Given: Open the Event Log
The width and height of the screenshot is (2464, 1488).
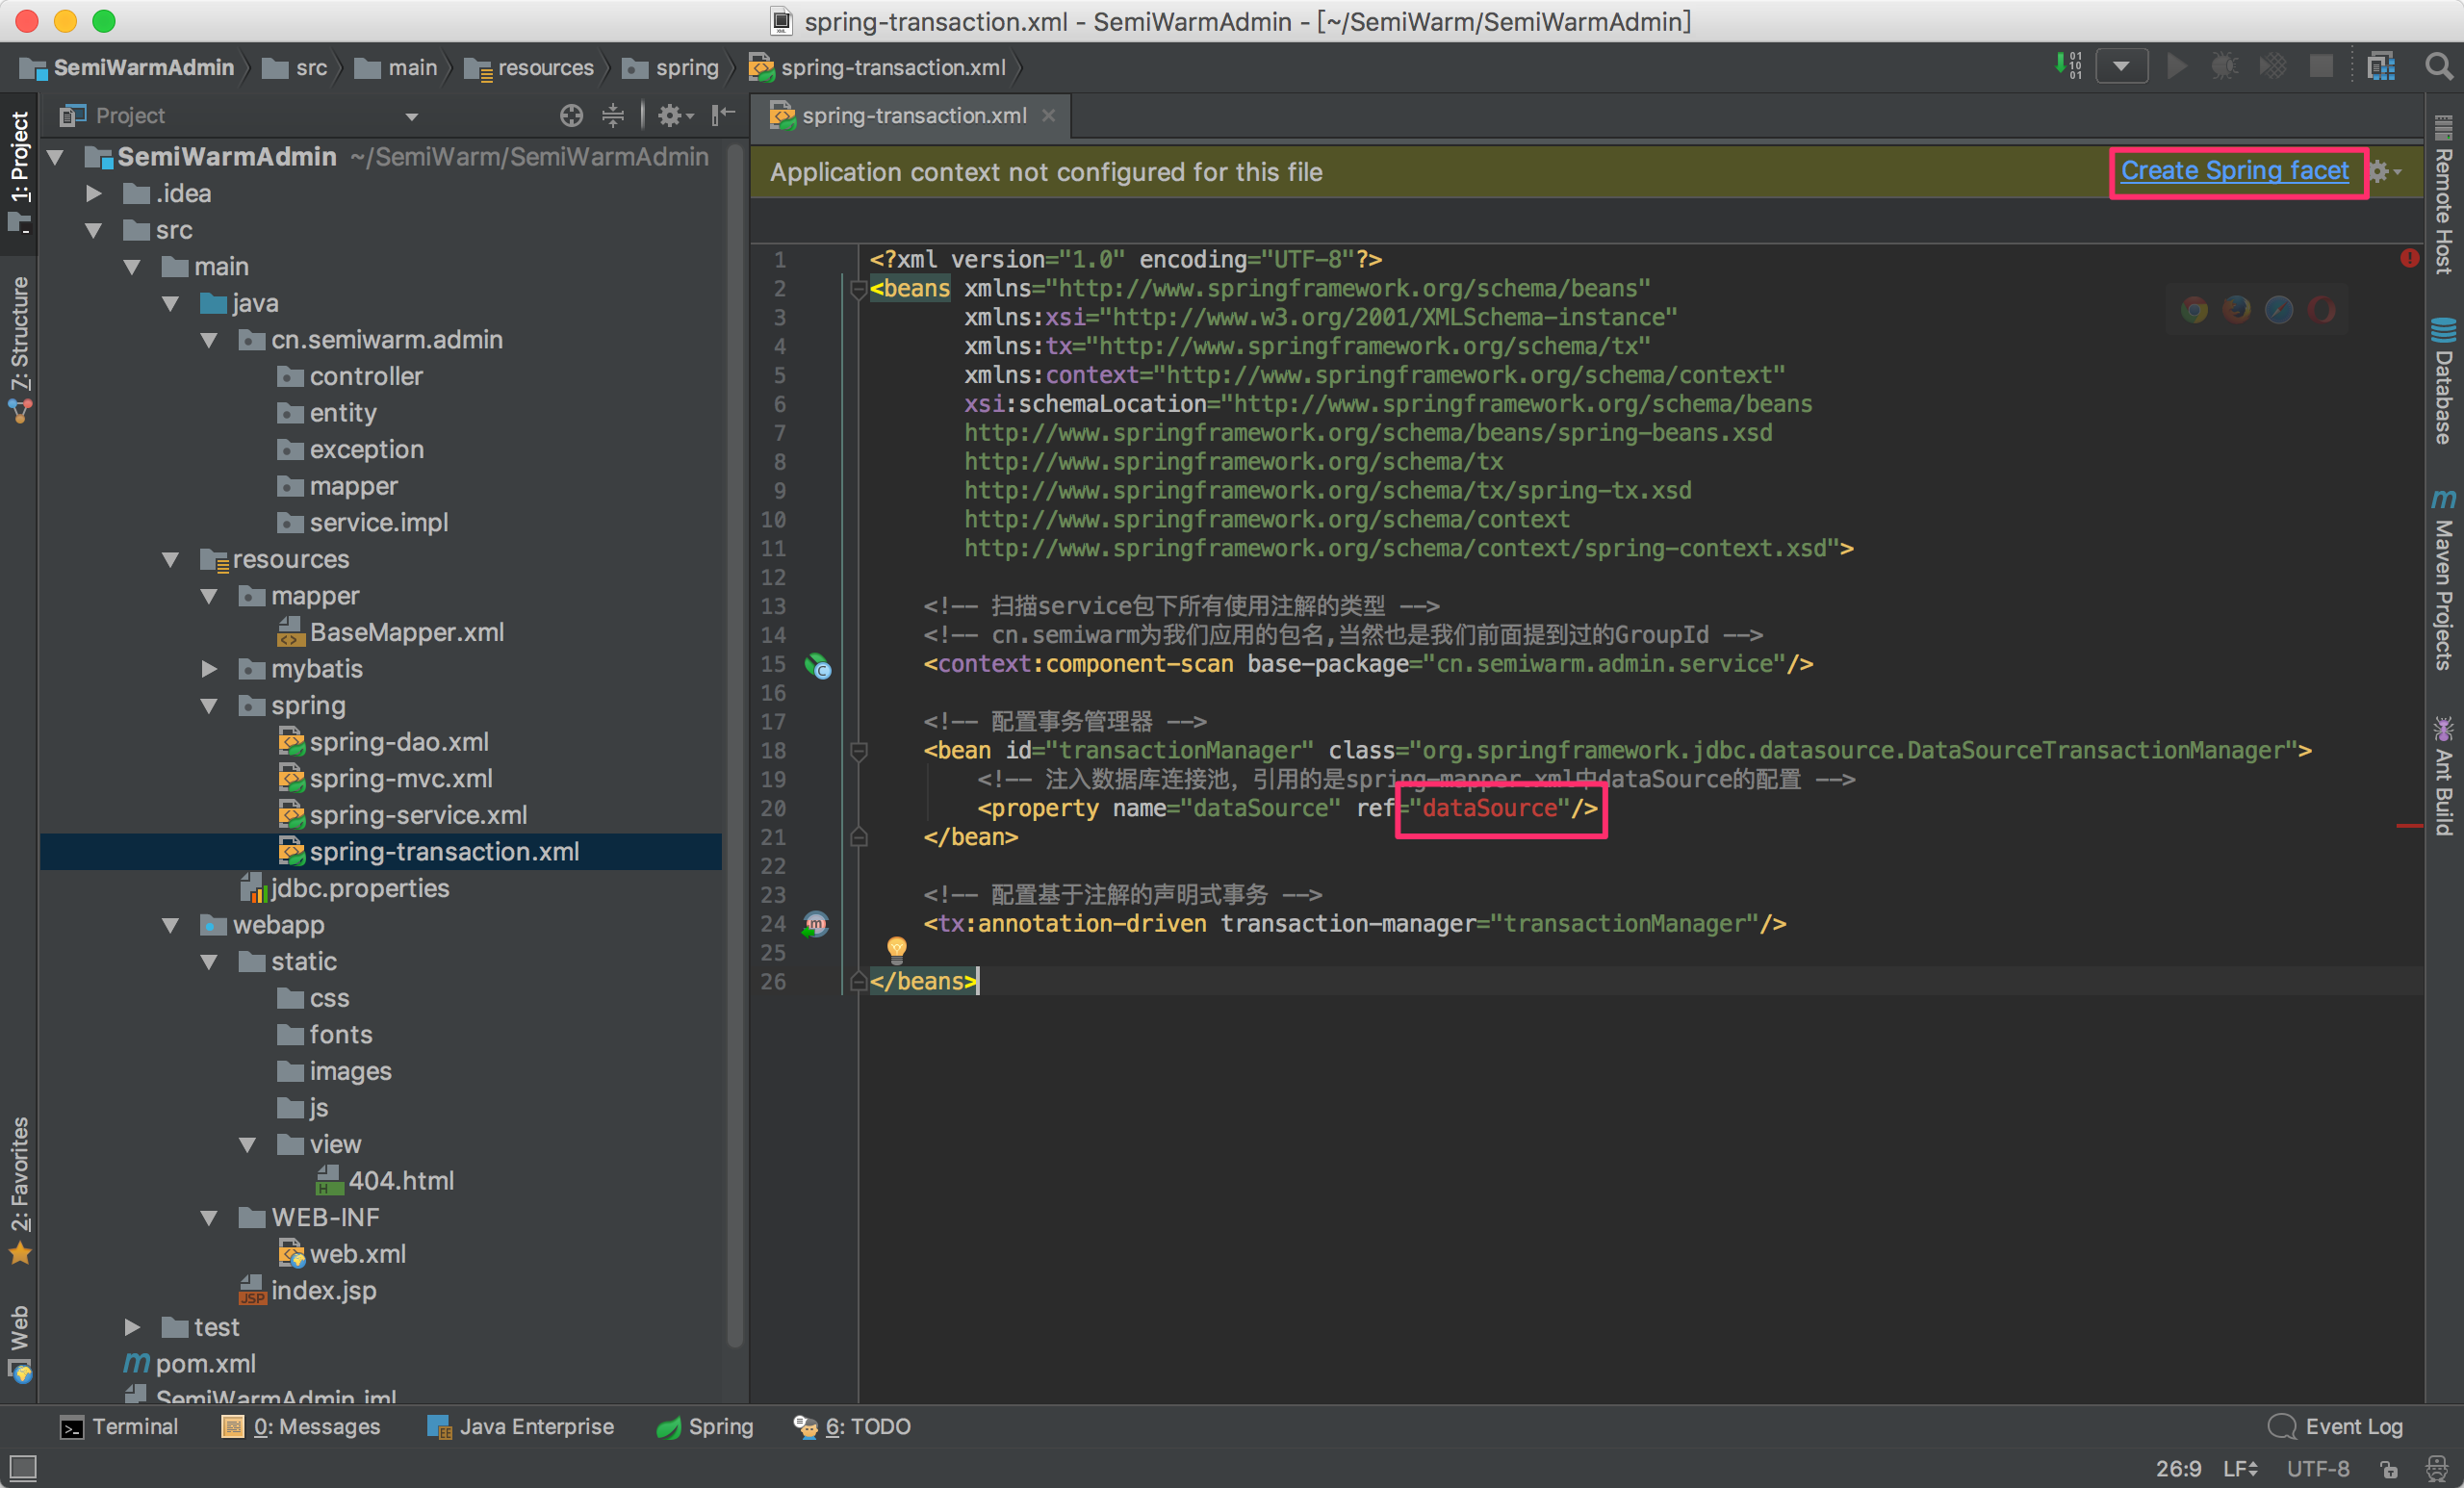Looking at the screenshot, I should pos(2336,1427).
